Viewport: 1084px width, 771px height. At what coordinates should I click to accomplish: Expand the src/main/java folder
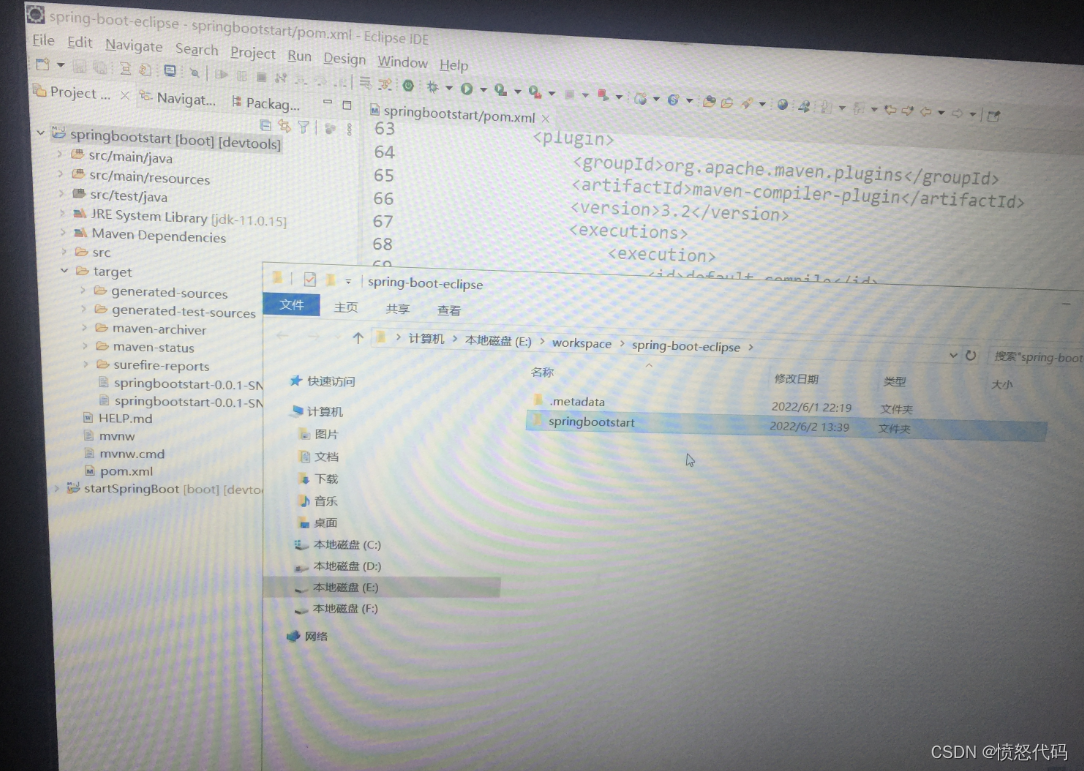(60, 154)
